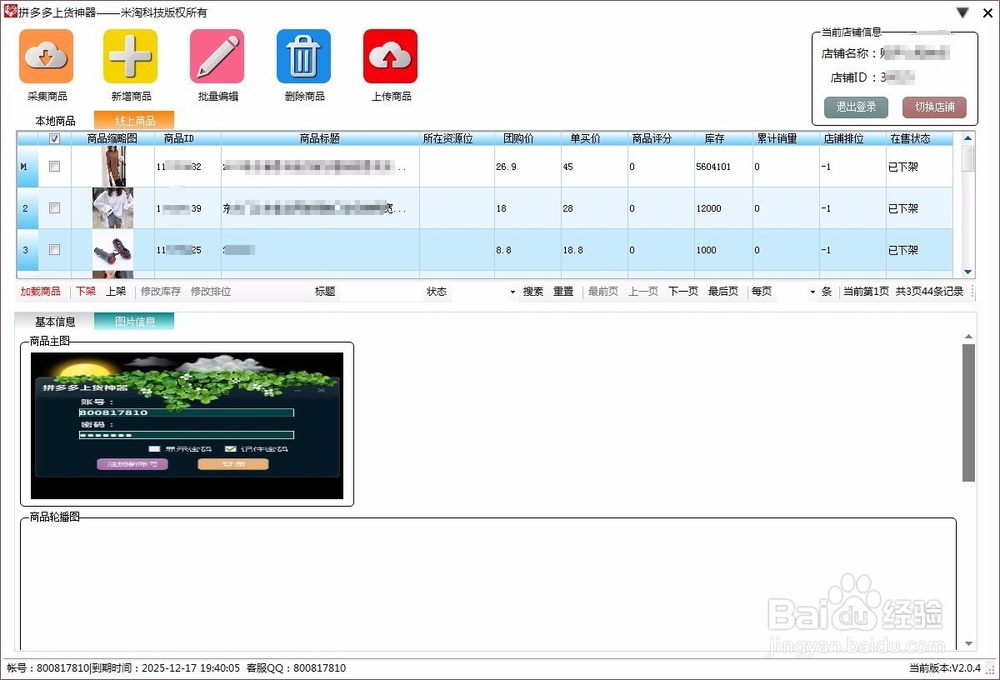
Task: Click the 切换店铺 button
Action: [934, 107]
